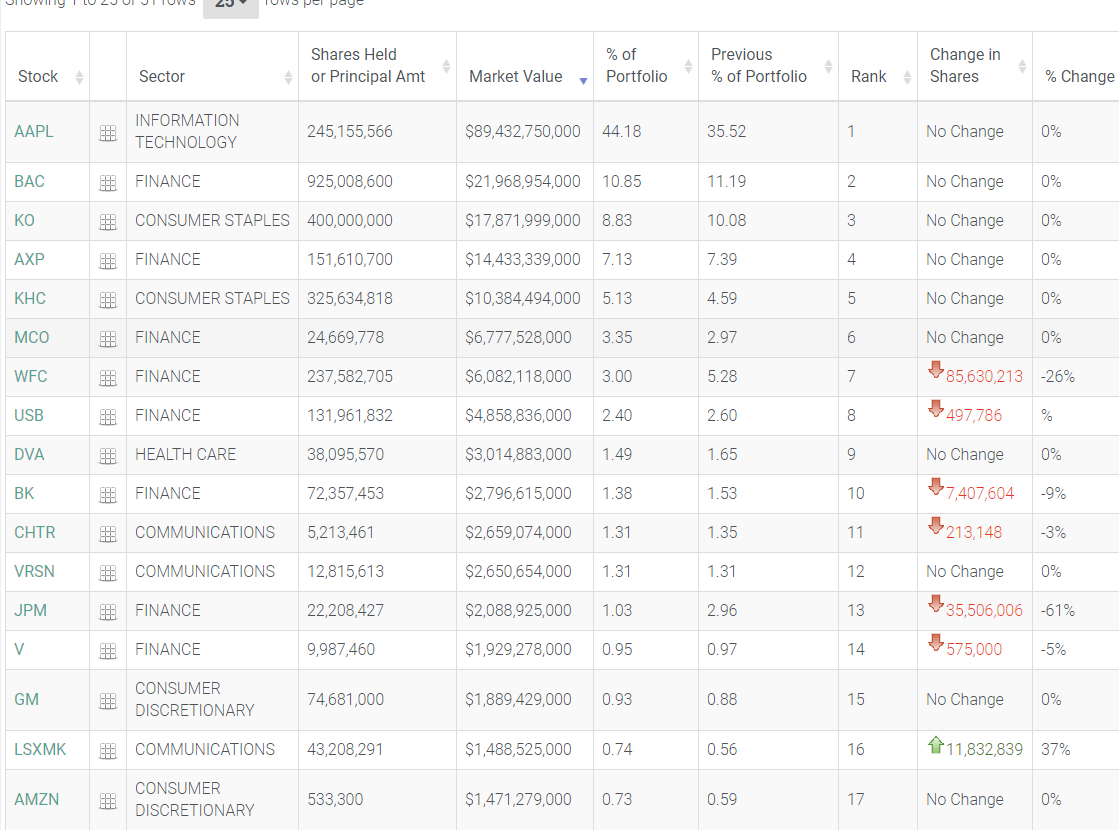
Task: Open grid icon in VRSN row
Action: coord(108,573)
